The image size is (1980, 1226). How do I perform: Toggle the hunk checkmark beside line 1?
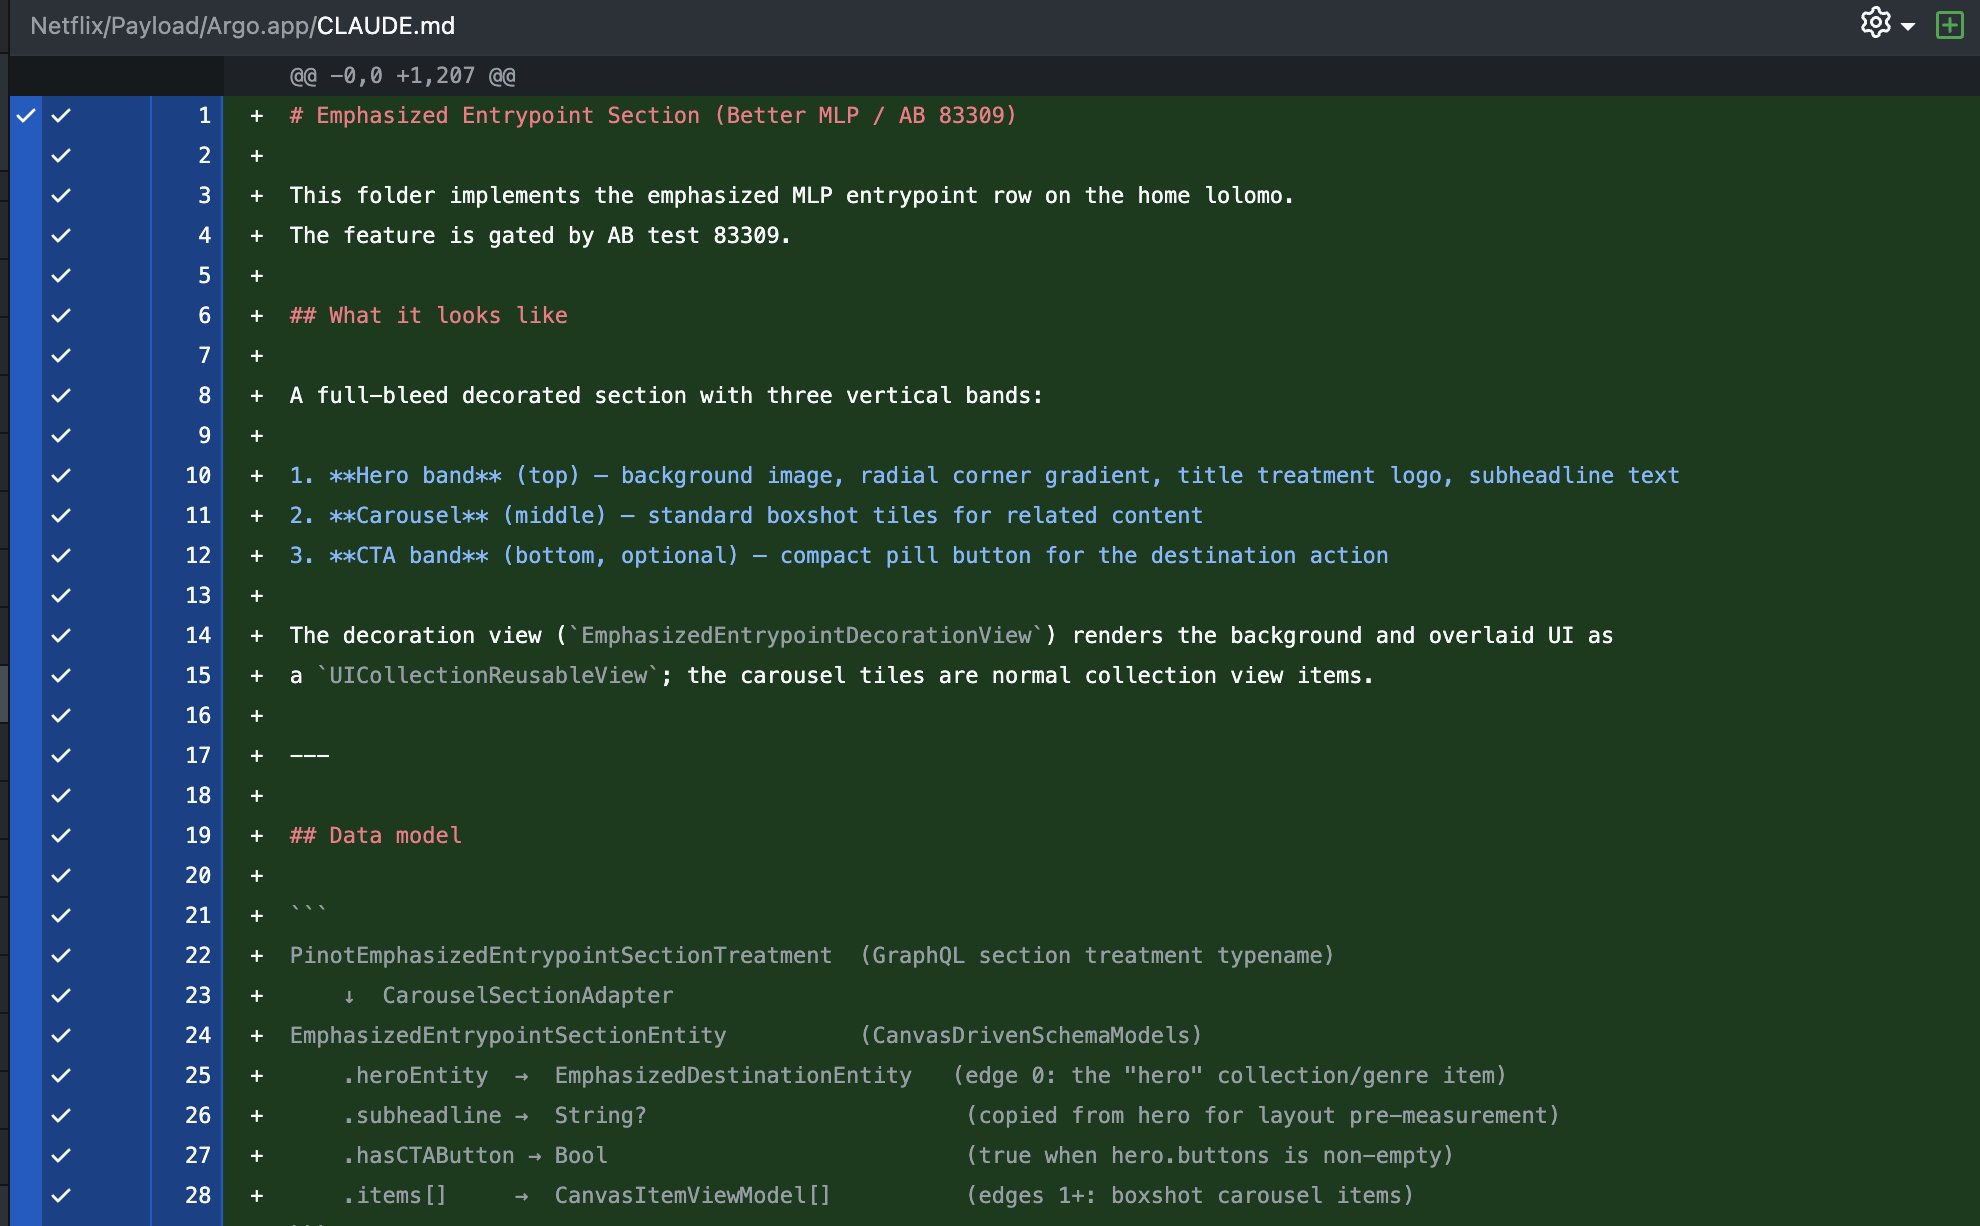pyautogui.click(x=26, y=115)
